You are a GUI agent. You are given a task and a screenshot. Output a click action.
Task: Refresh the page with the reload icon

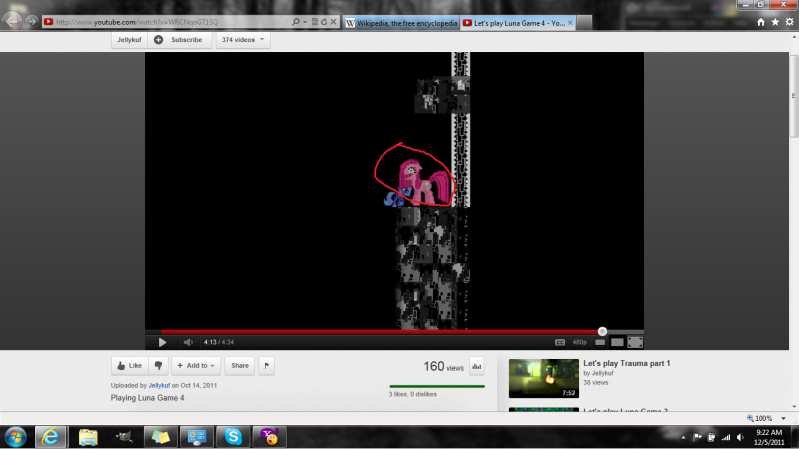pos(324,22)
